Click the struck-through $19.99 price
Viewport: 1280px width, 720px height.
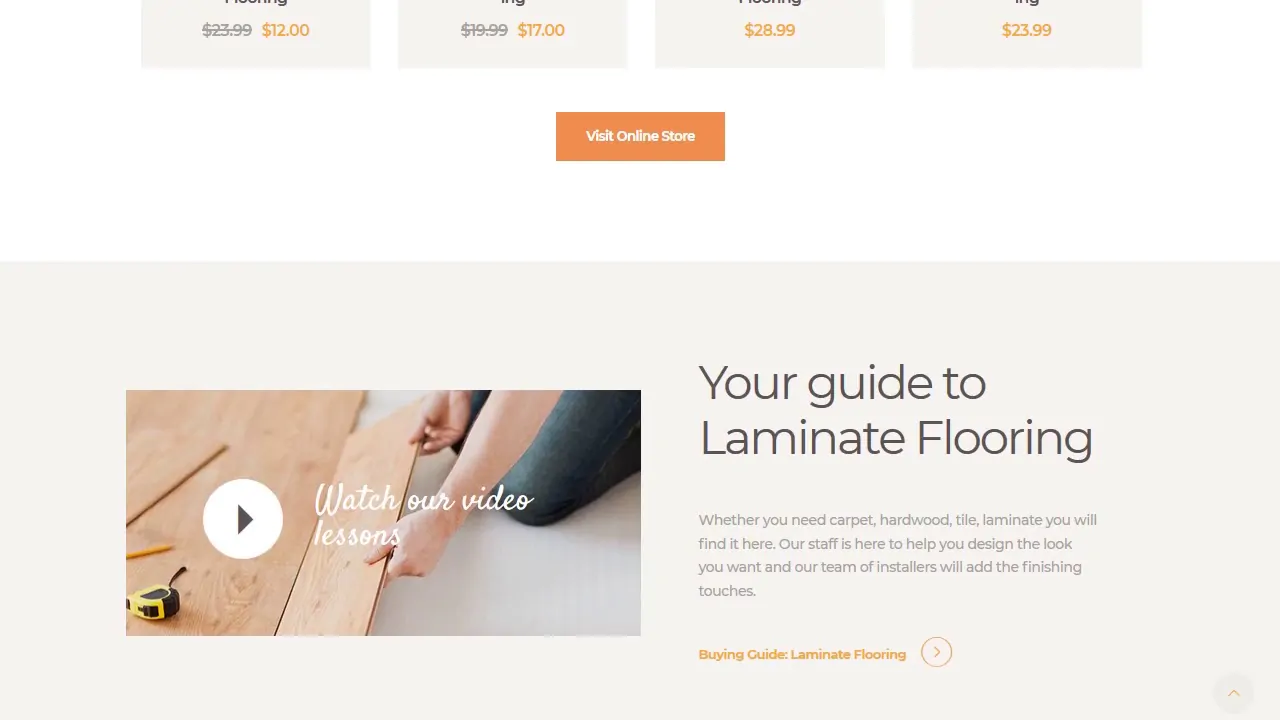point(484,30)
